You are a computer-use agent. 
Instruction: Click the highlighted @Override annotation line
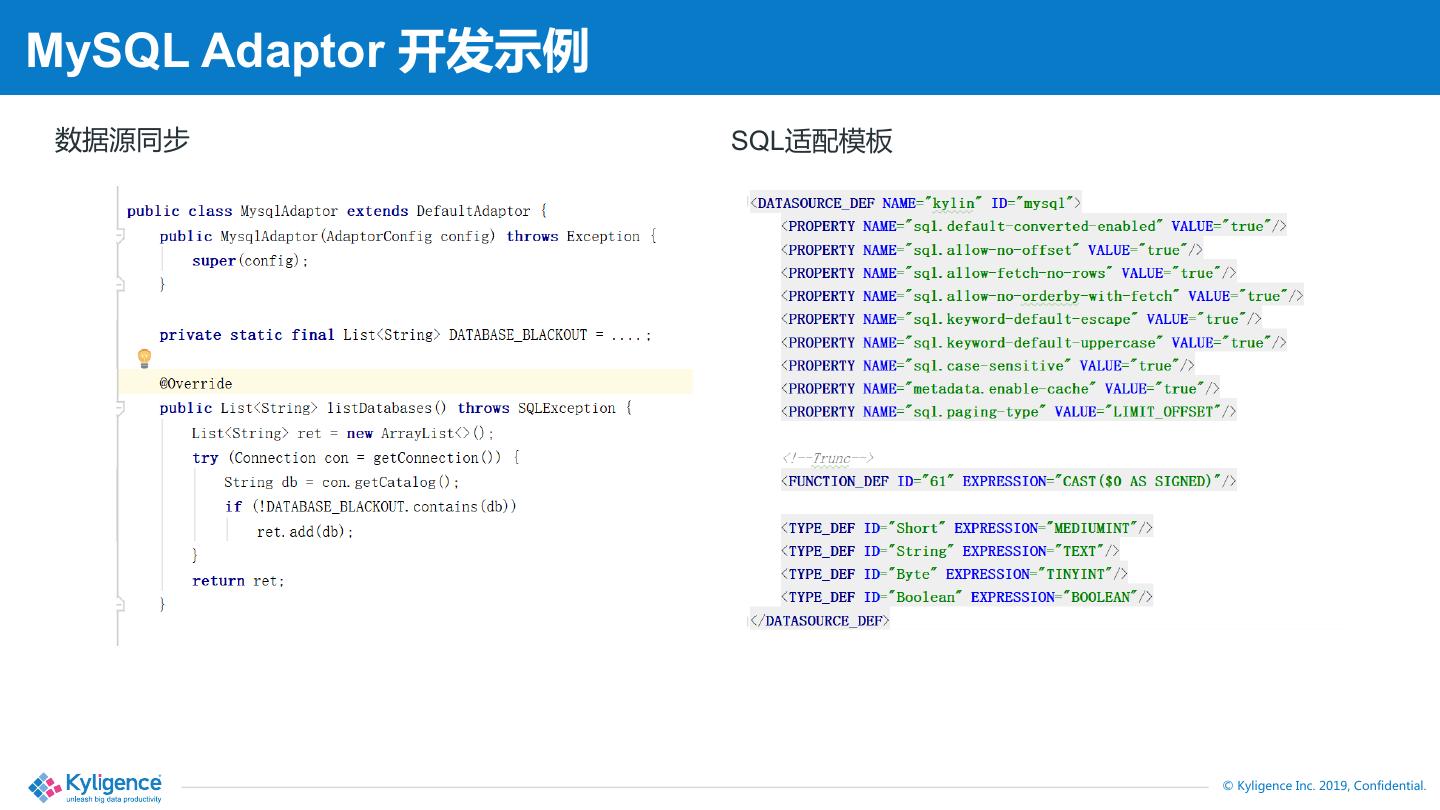pos(196,383)
